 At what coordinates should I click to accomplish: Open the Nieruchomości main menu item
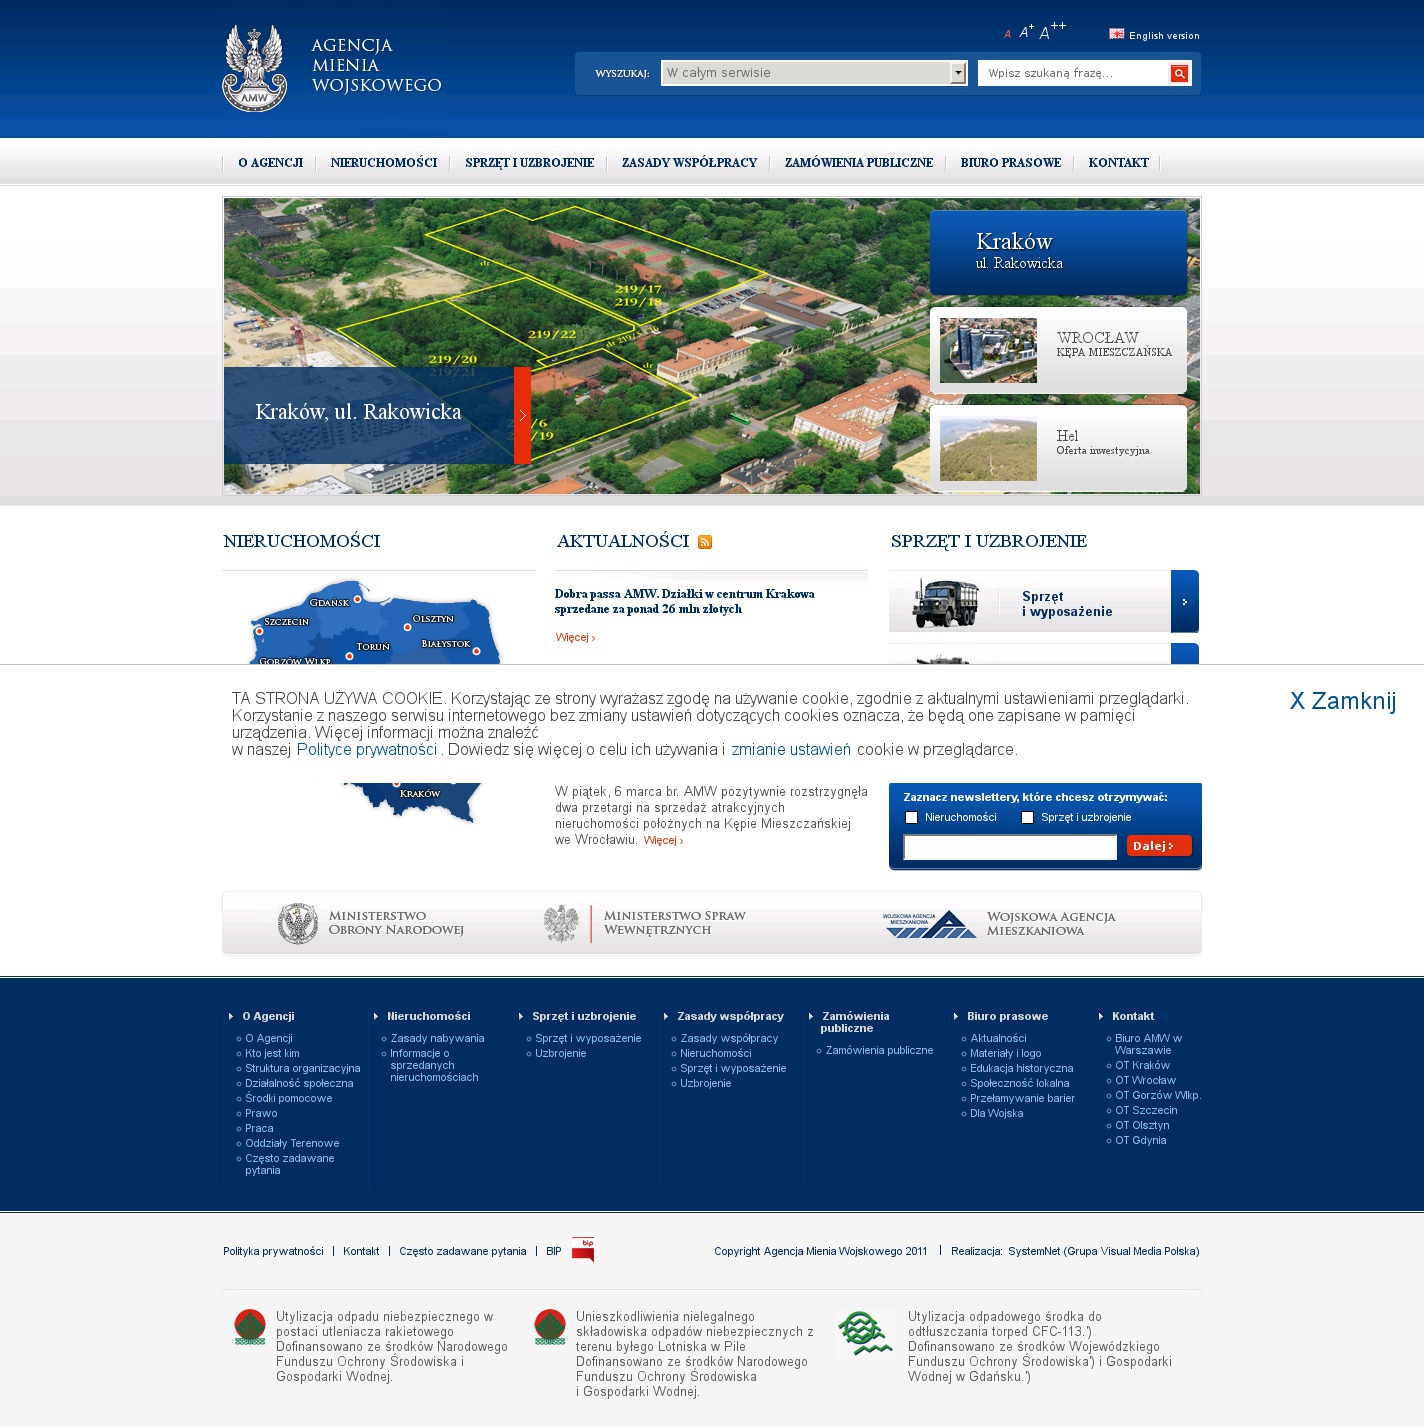coord(384,163)
